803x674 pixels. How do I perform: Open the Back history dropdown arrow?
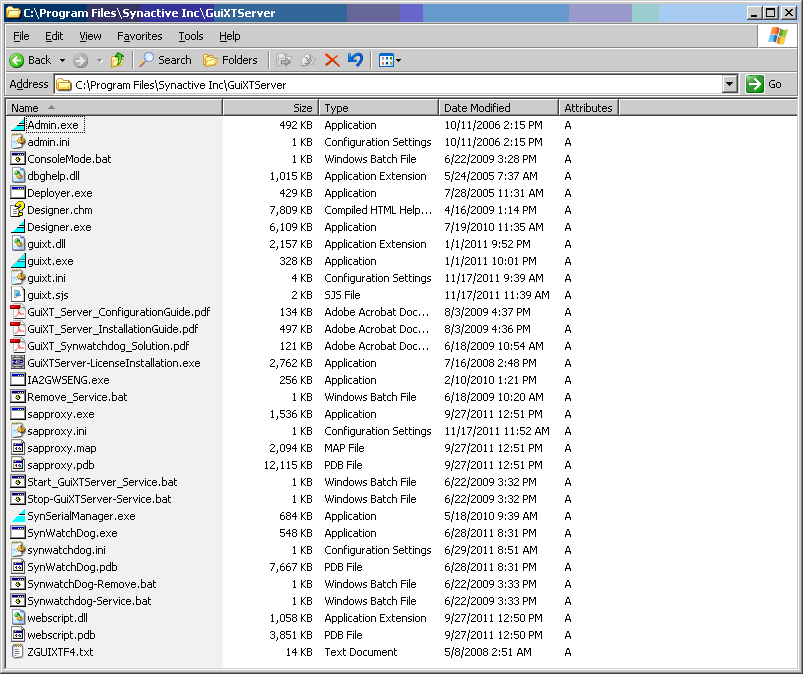pyautogui.click(x=62, y=60)
